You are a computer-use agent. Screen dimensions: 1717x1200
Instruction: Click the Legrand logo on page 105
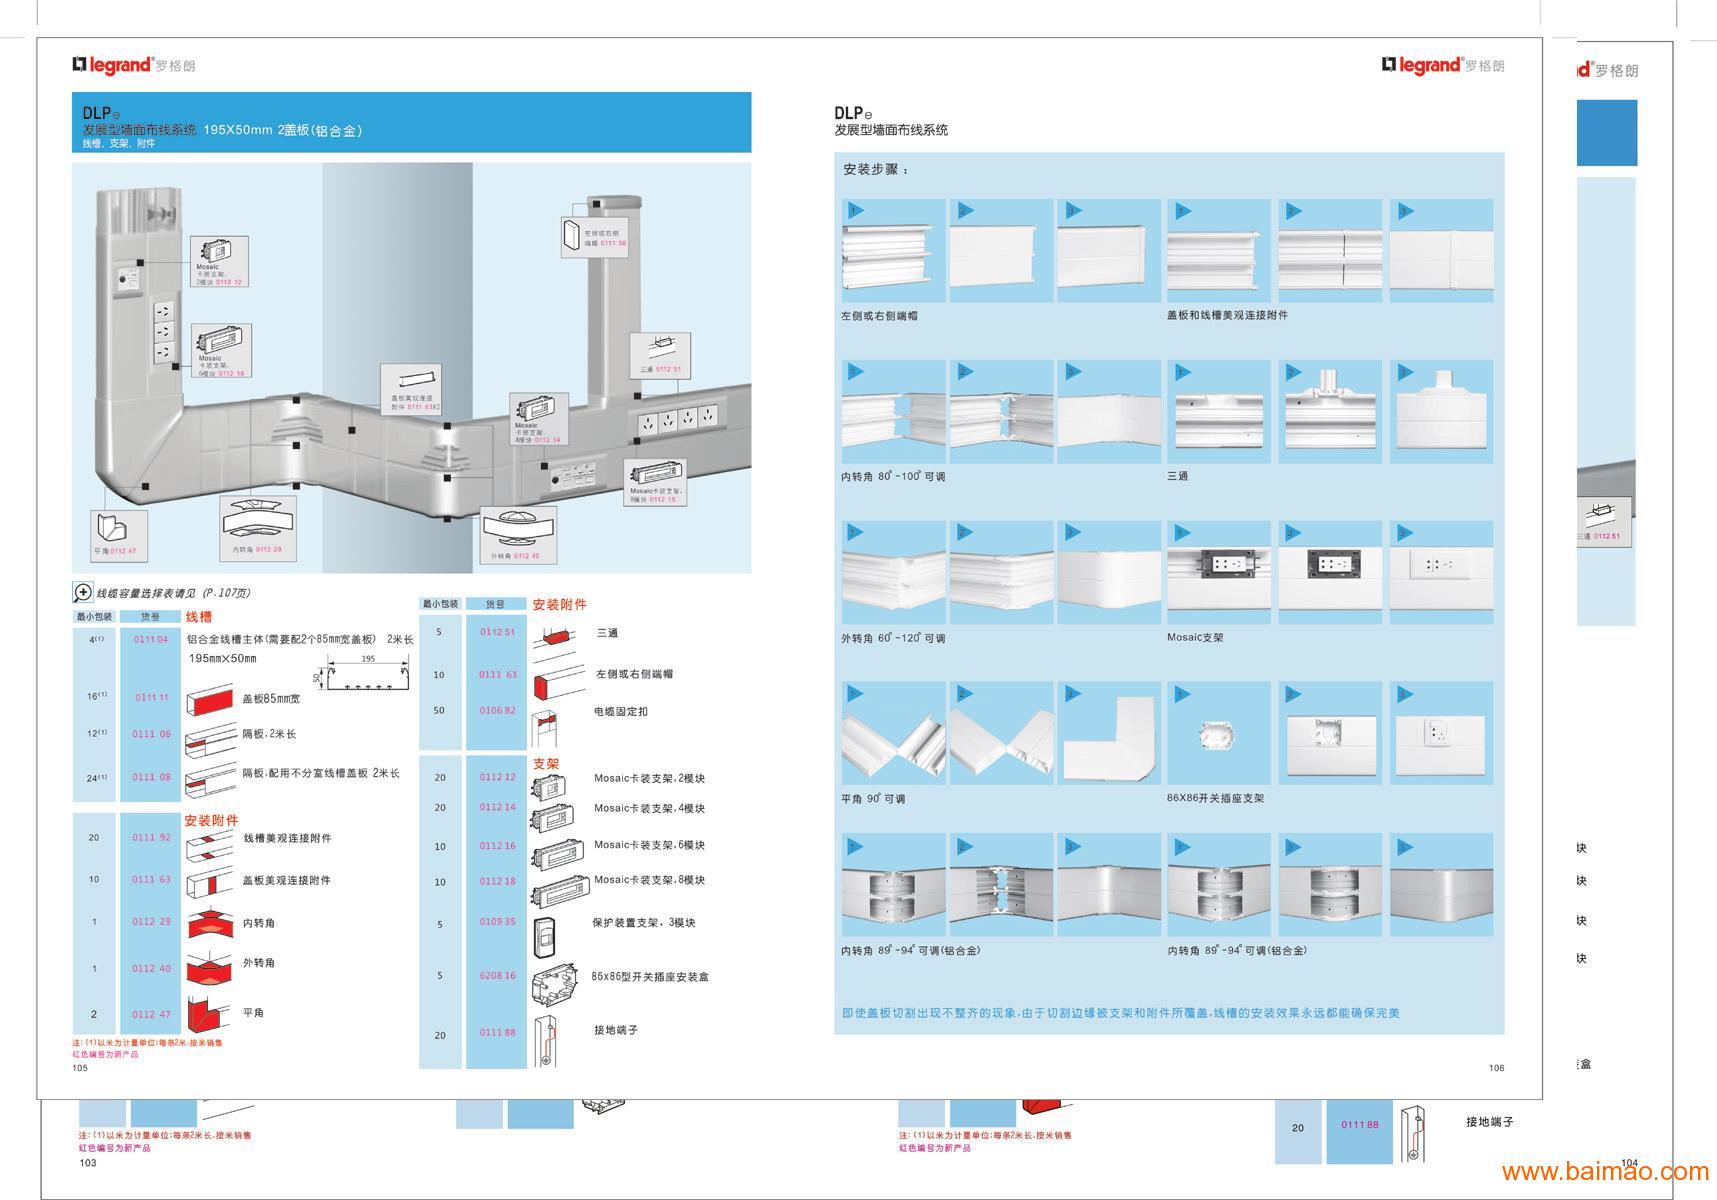point(134,65)
